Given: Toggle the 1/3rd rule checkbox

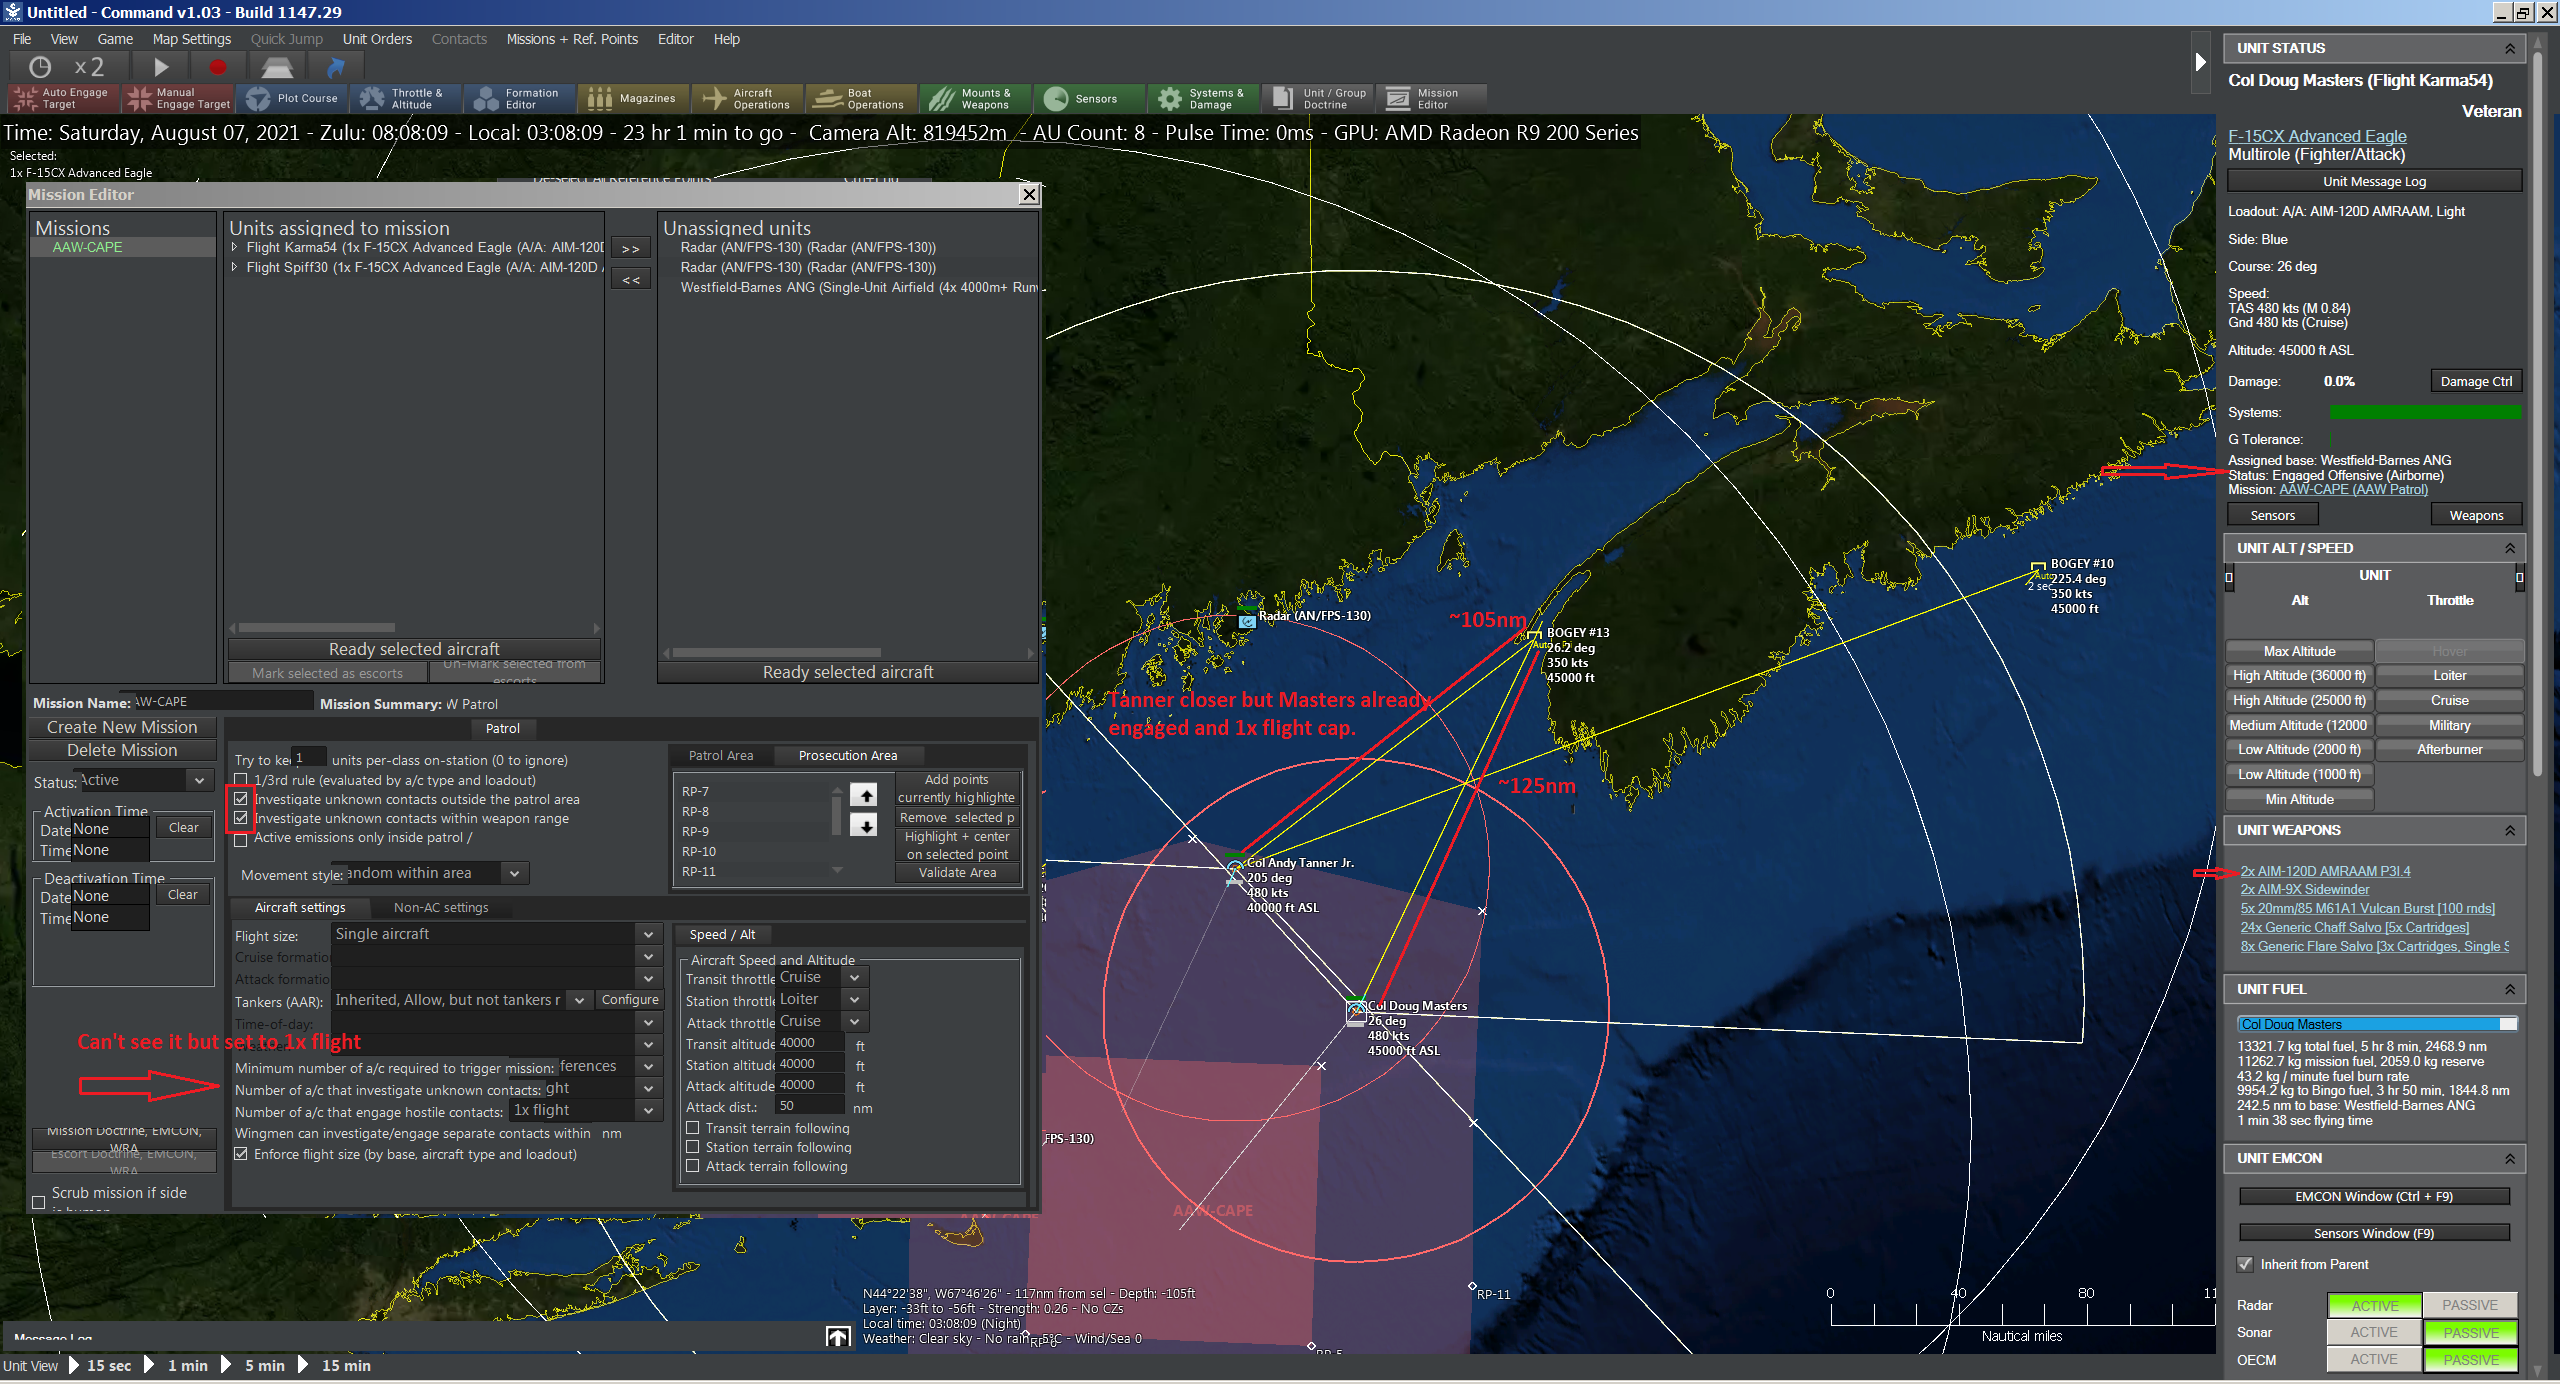Looking at the screenshot, I should 241,780.
